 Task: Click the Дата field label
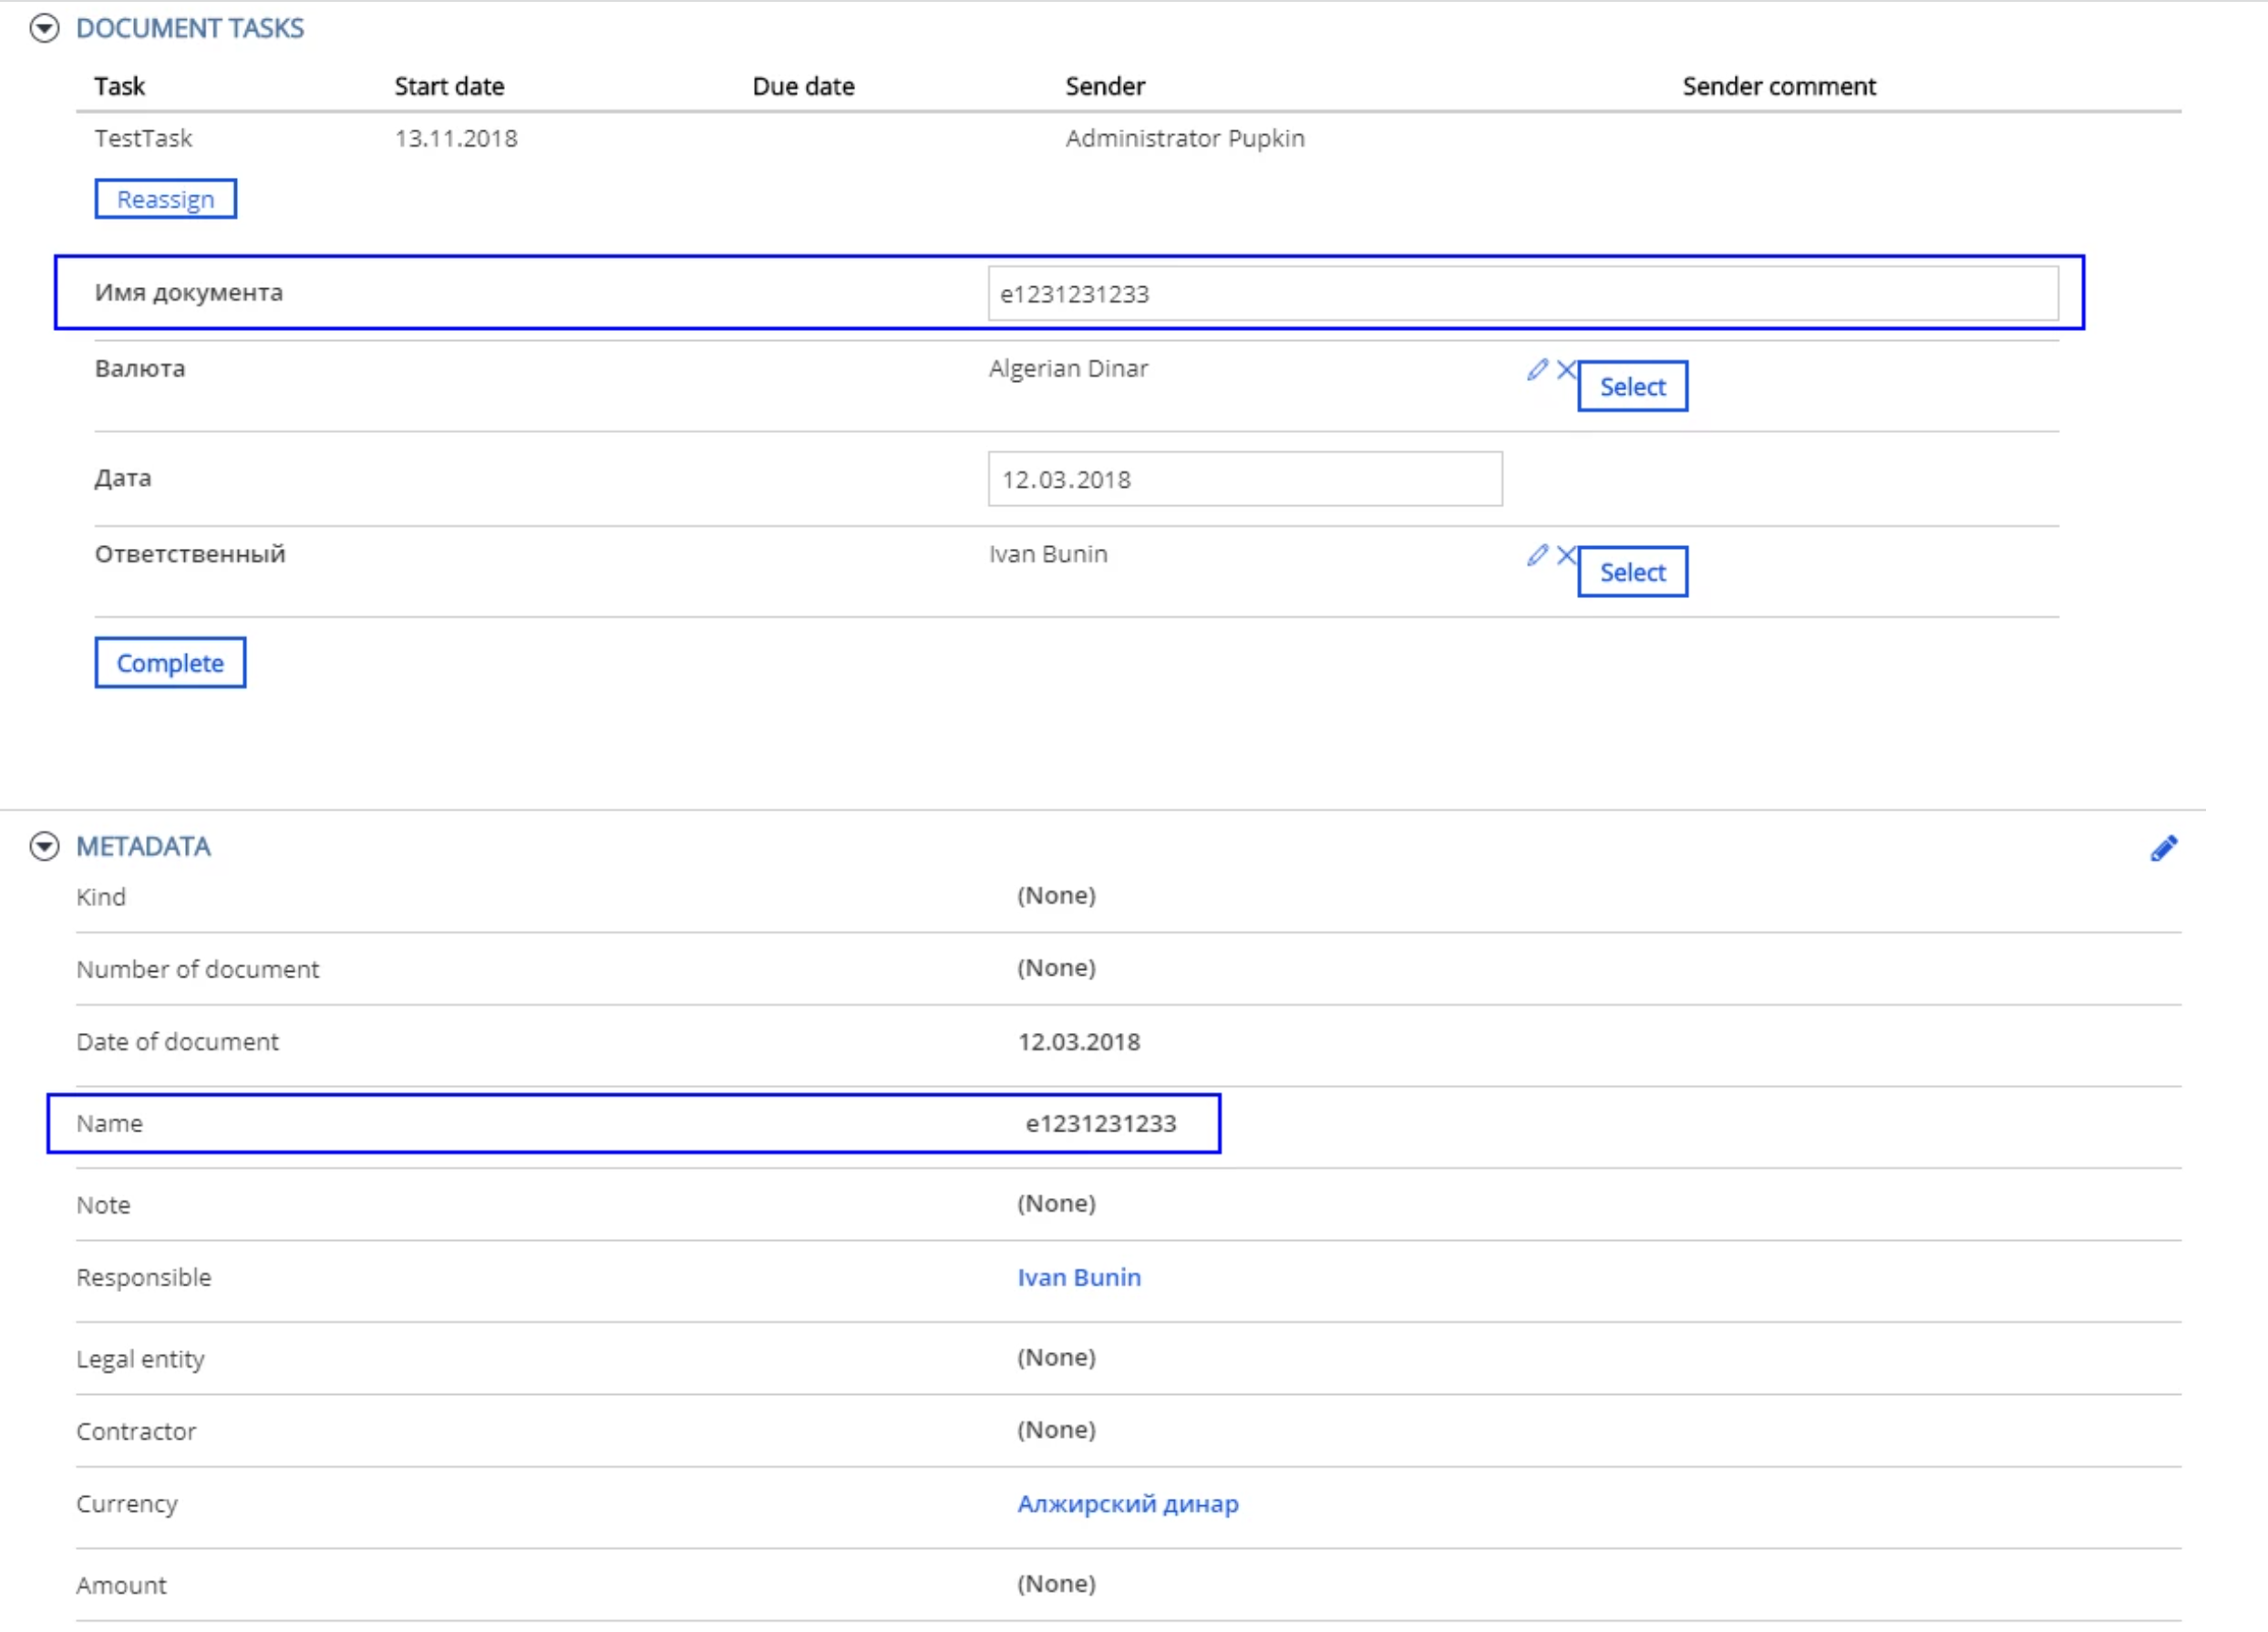(x=123, y=479)
